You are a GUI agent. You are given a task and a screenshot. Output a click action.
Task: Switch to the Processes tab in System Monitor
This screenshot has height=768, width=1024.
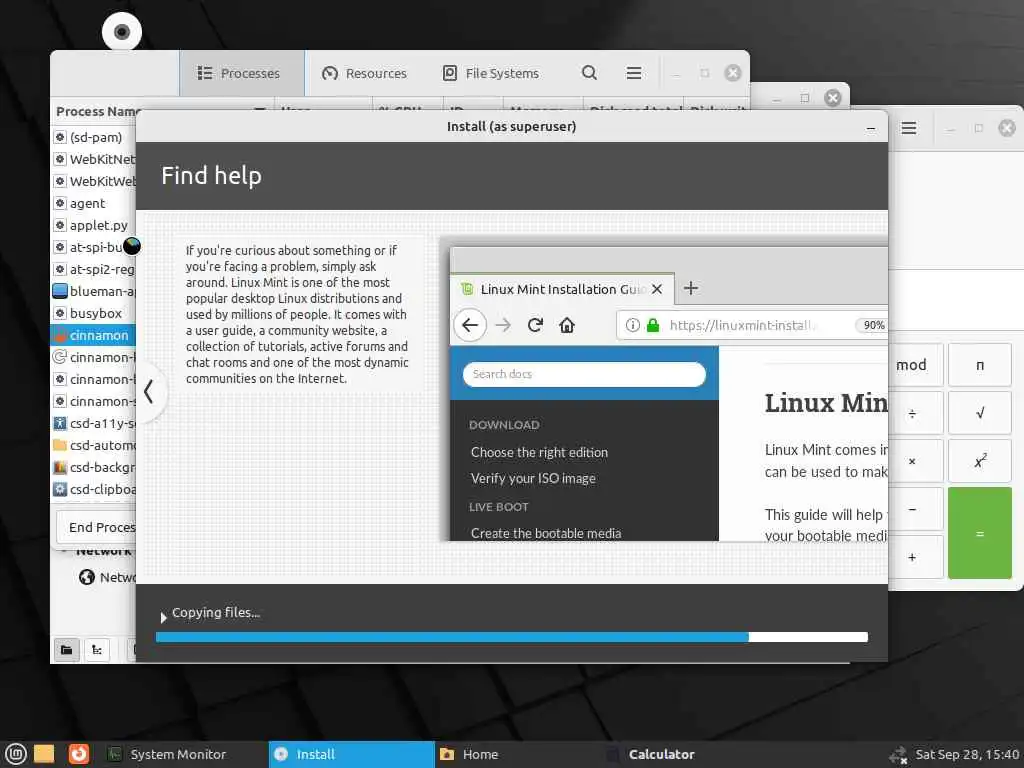coord(242,73)
